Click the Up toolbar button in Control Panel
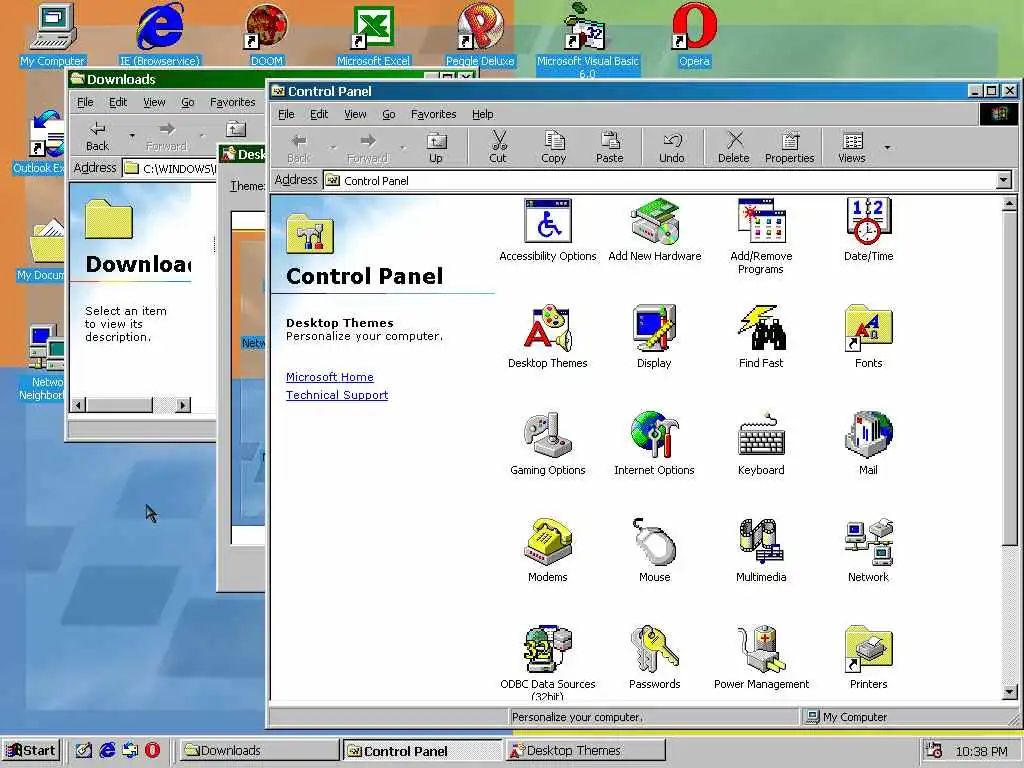The image size is (1024, 768). (x=436, y=148)
